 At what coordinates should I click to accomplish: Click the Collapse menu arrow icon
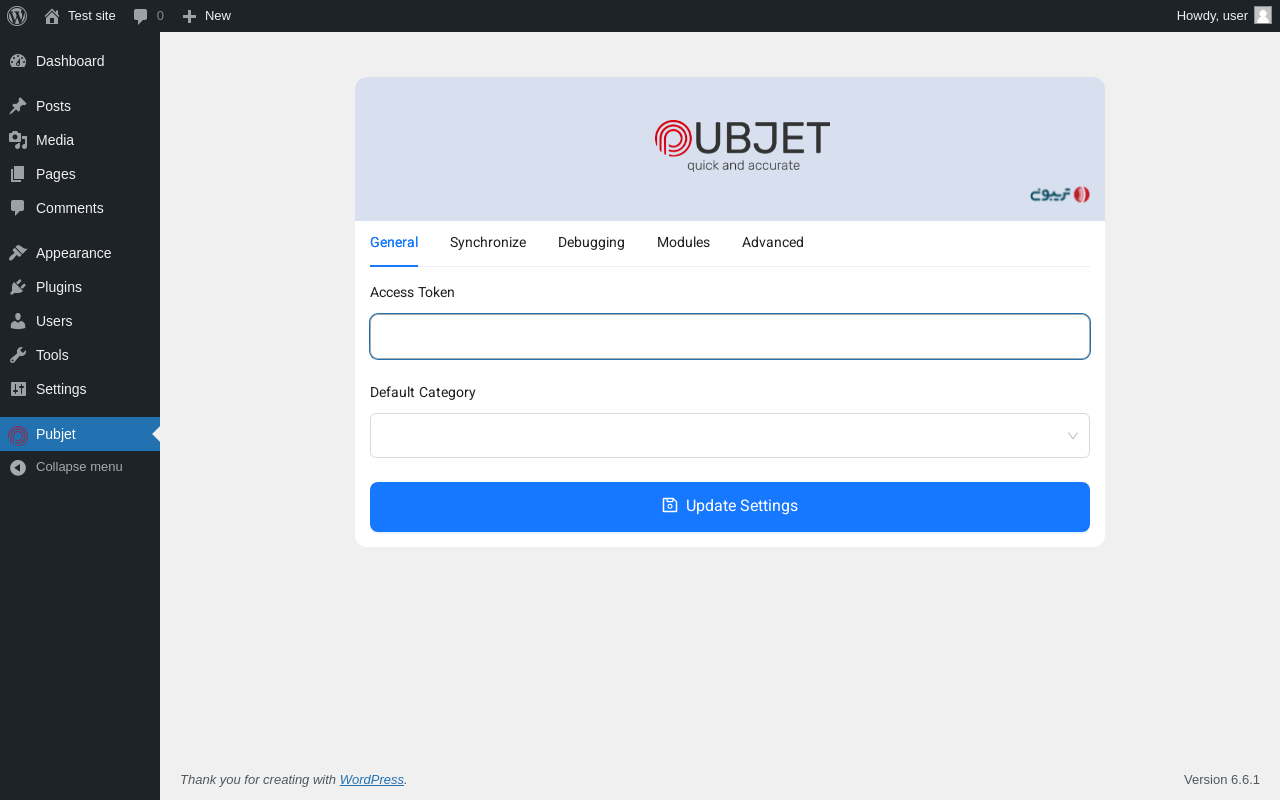[x=18, y=467]
